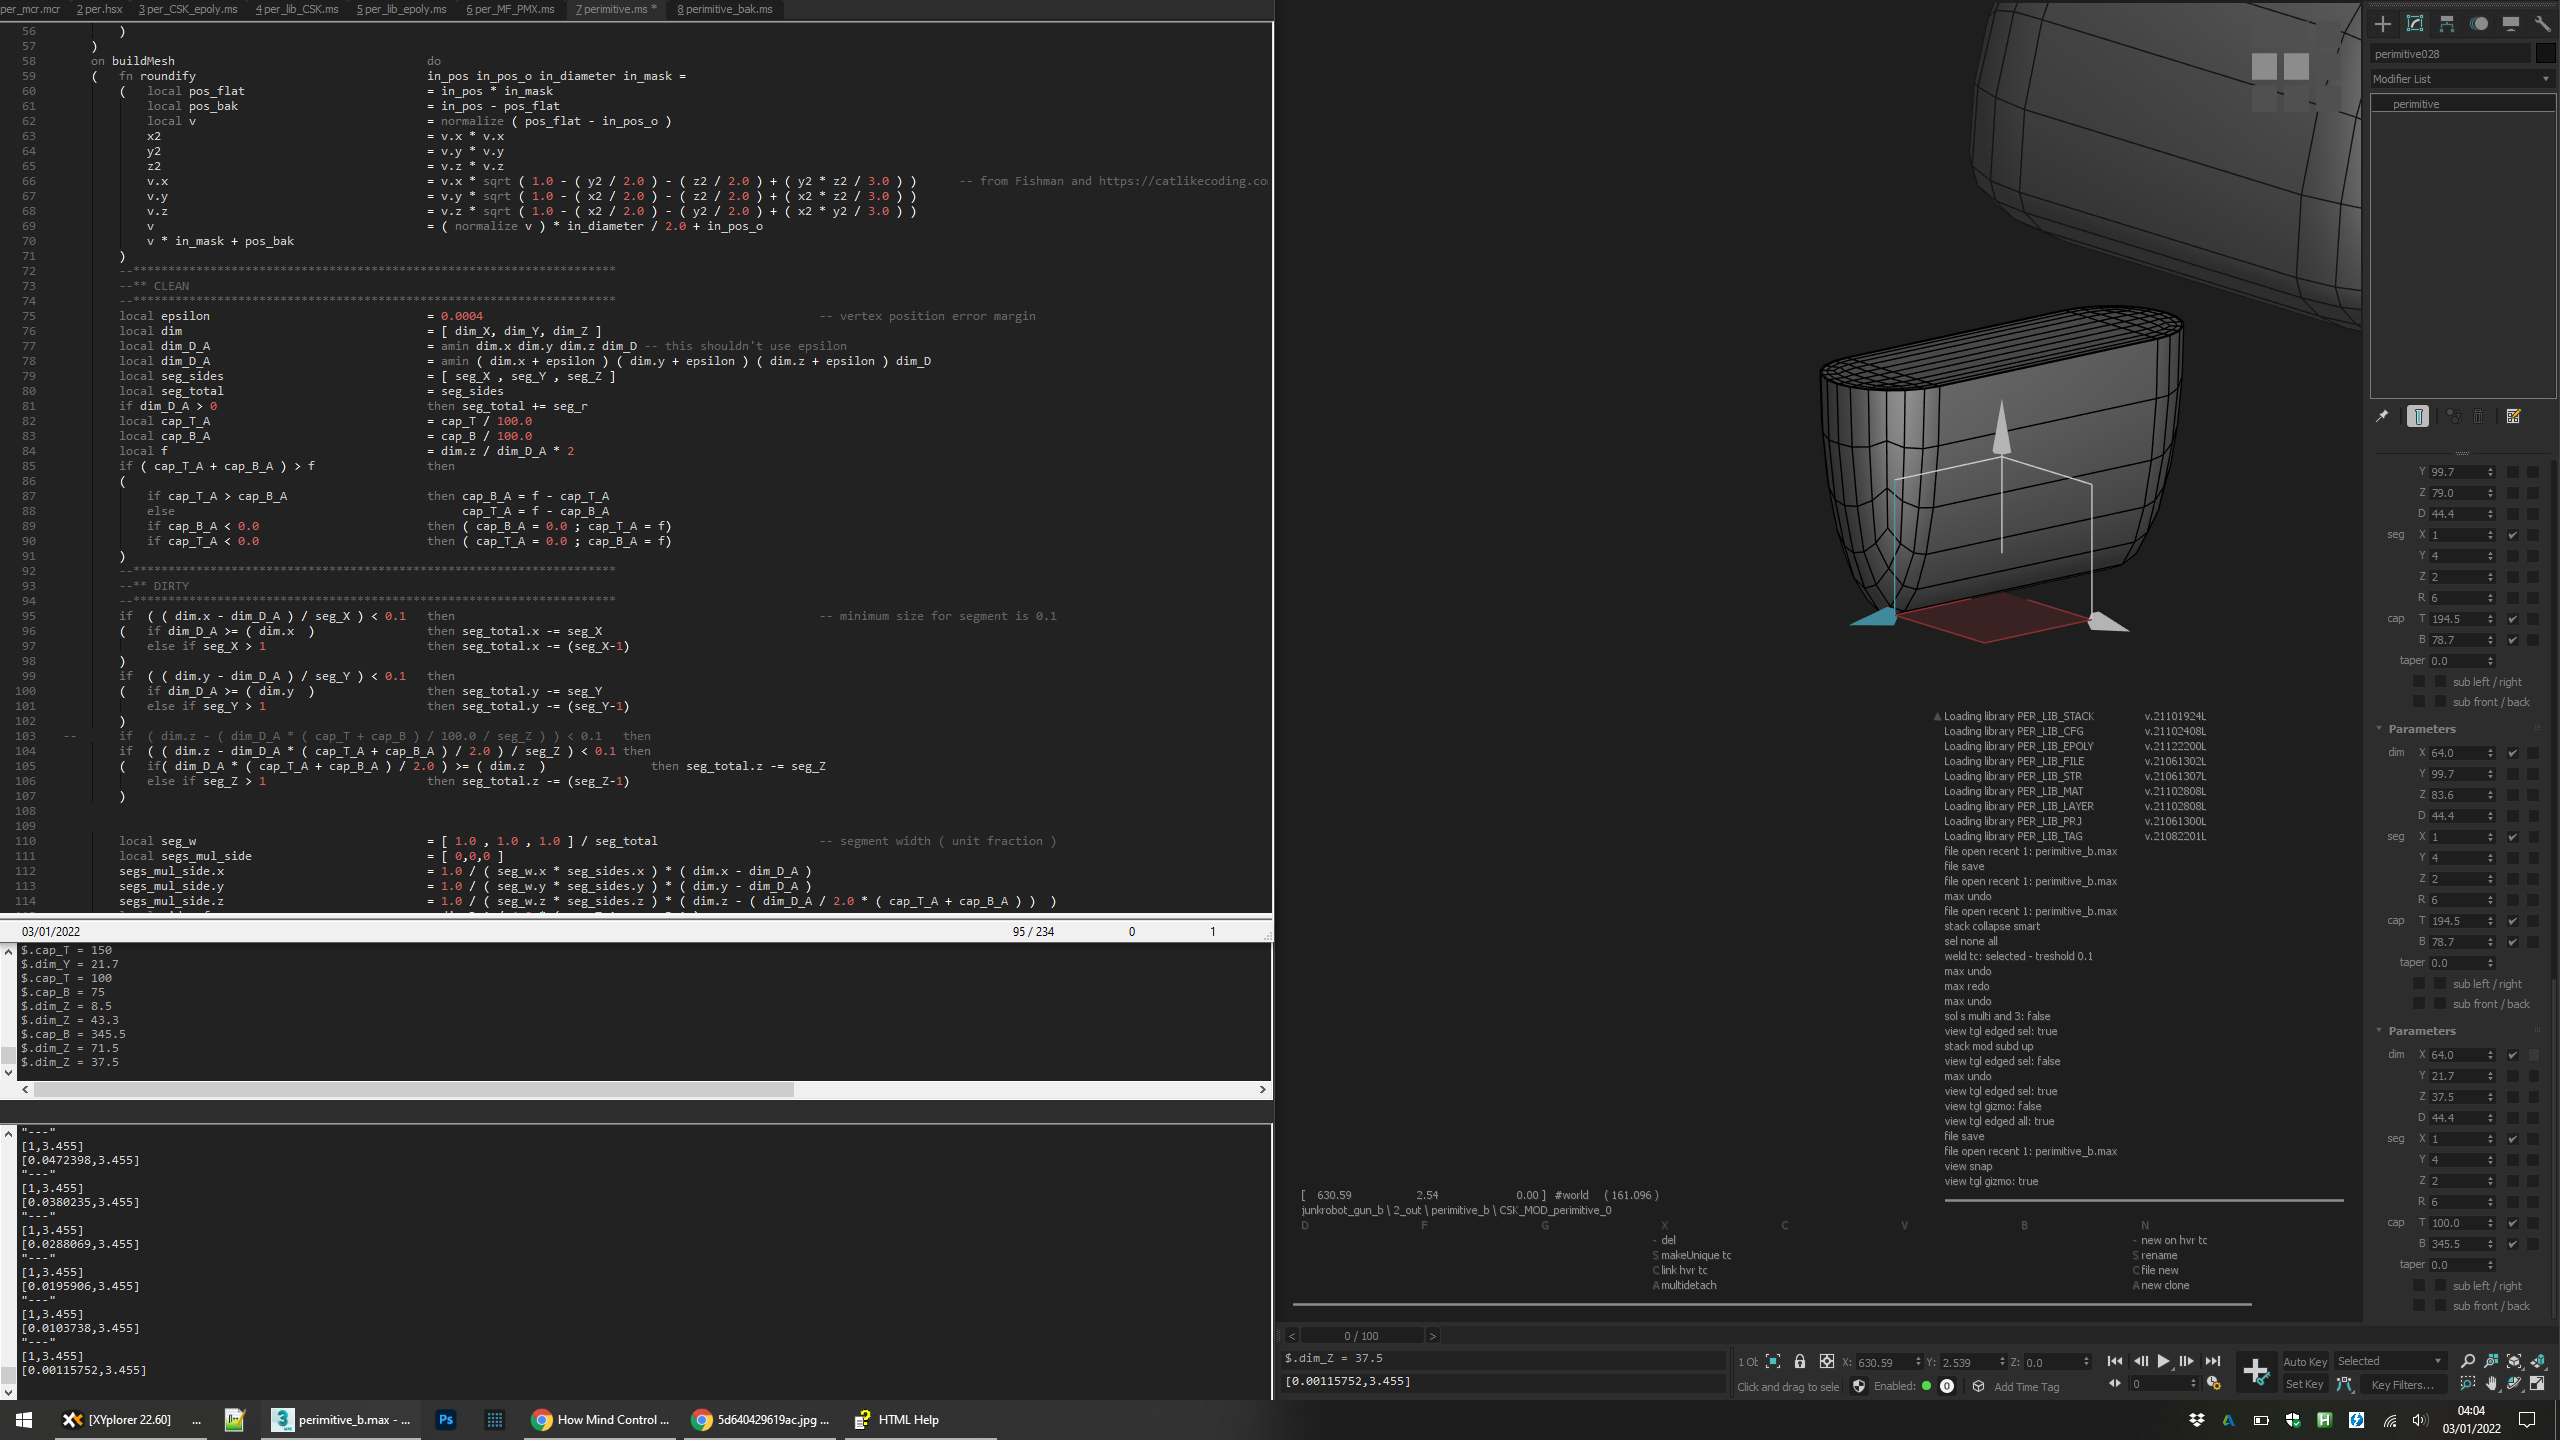Click the large Set Keys plus icon

(x=2256, y=1372)
